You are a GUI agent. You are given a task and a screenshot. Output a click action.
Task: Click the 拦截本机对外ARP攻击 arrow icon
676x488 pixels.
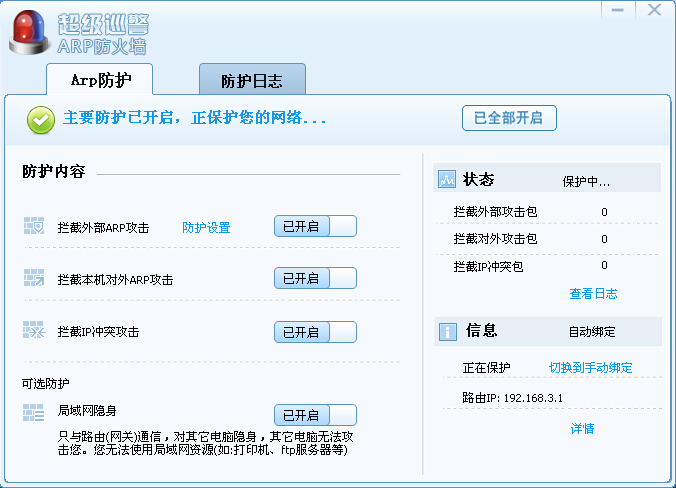(34, 278)
